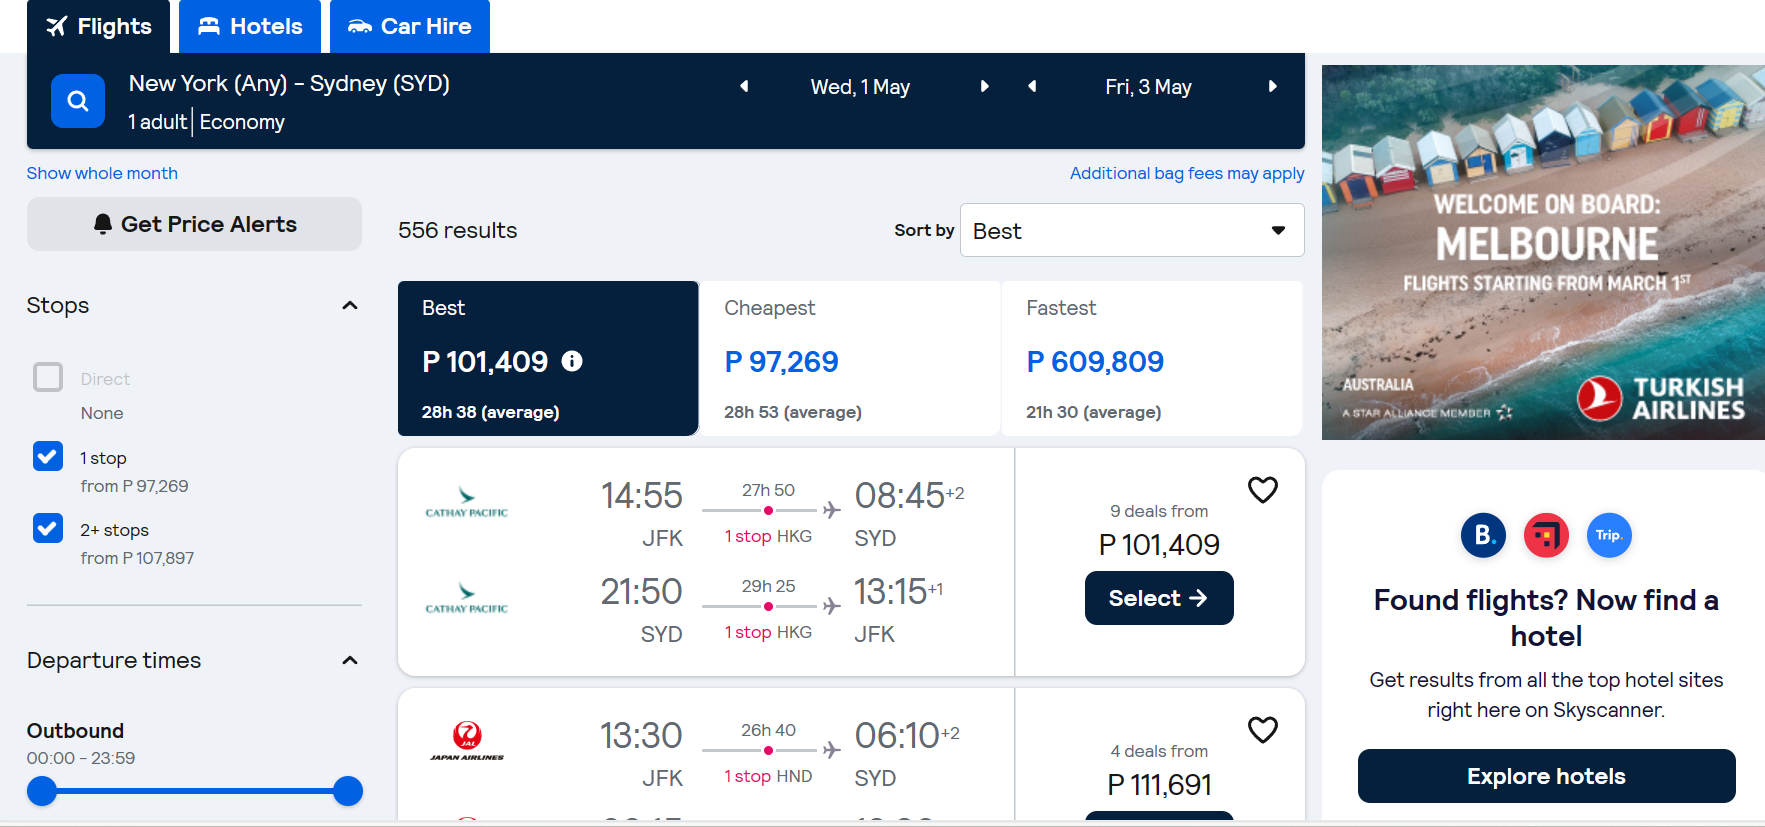Uncheck the 2+ stops filter

[x=48, y=528]
